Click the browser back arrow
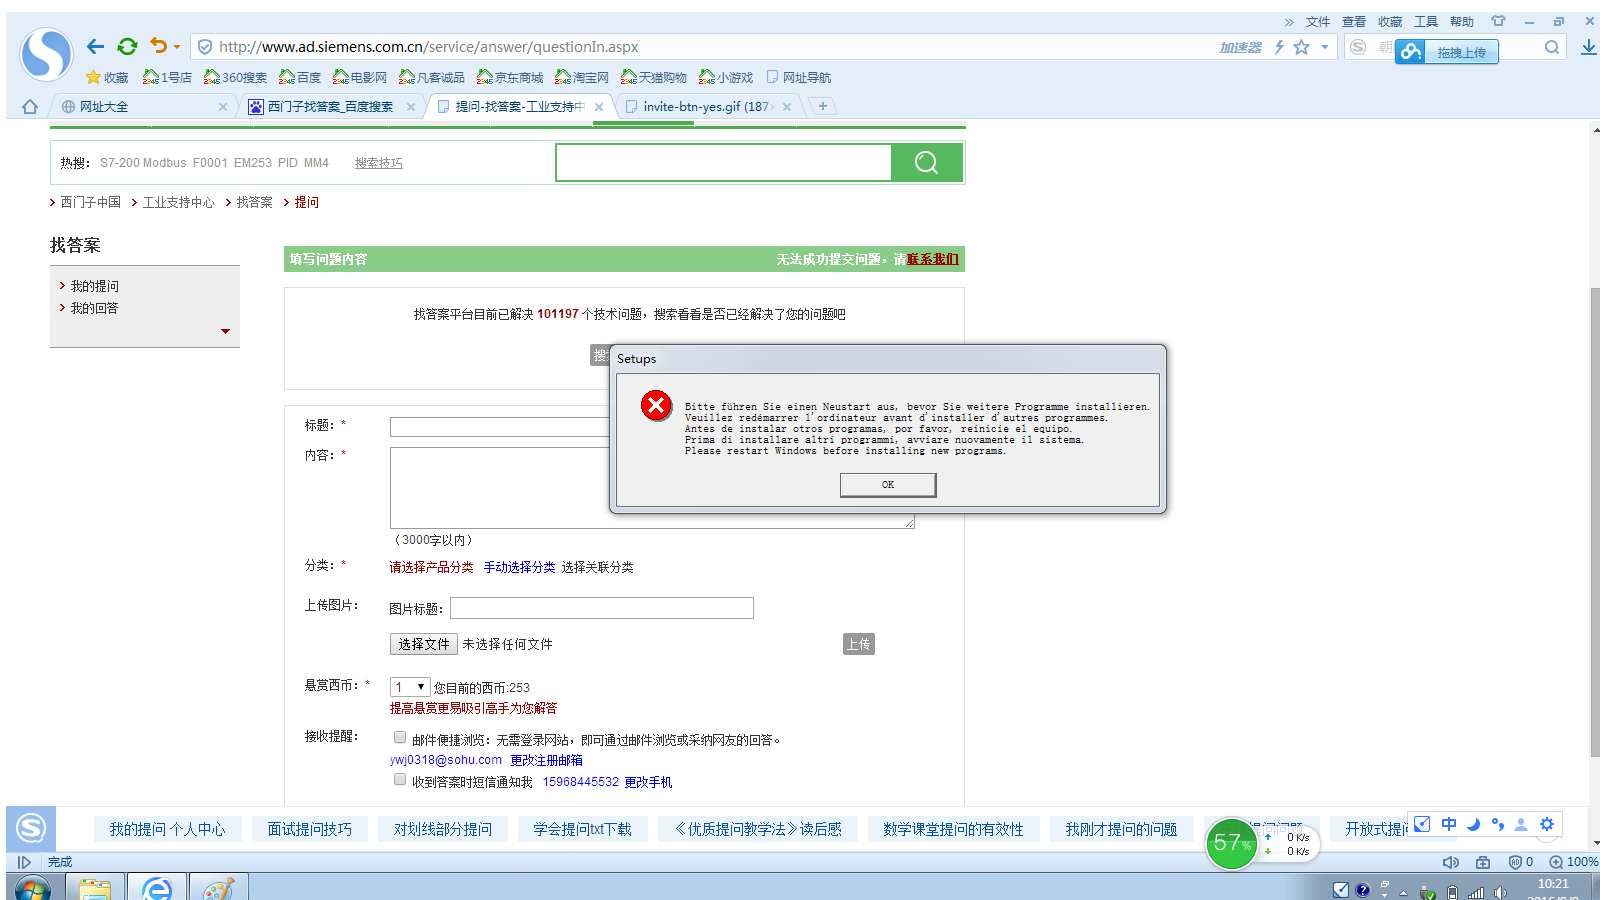 [95, 46]
